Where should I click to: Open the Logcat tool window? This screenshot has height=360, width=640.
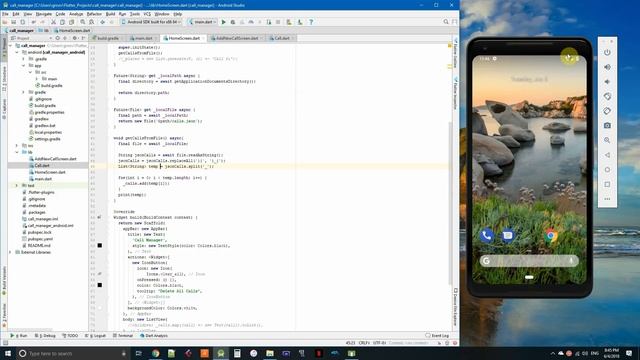(96, 336)
